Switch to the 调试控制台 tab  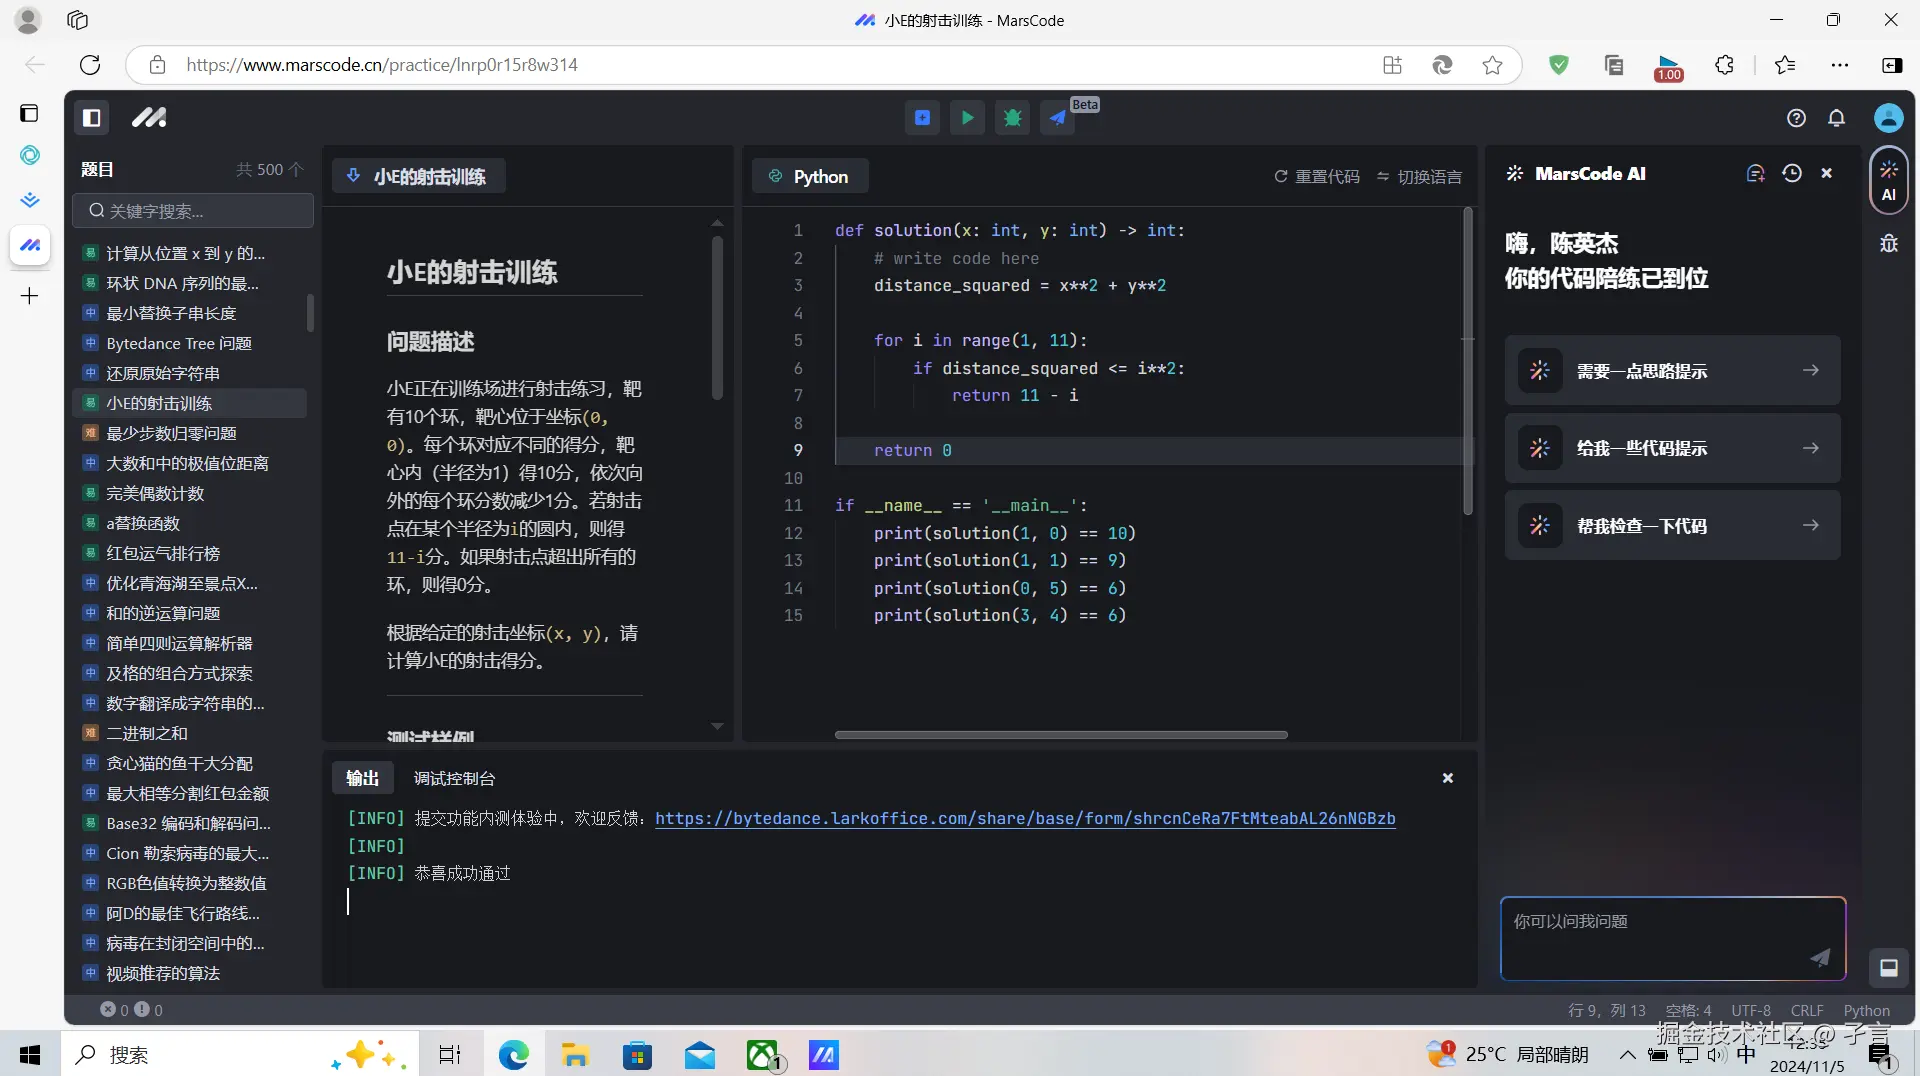click(454, 778)
